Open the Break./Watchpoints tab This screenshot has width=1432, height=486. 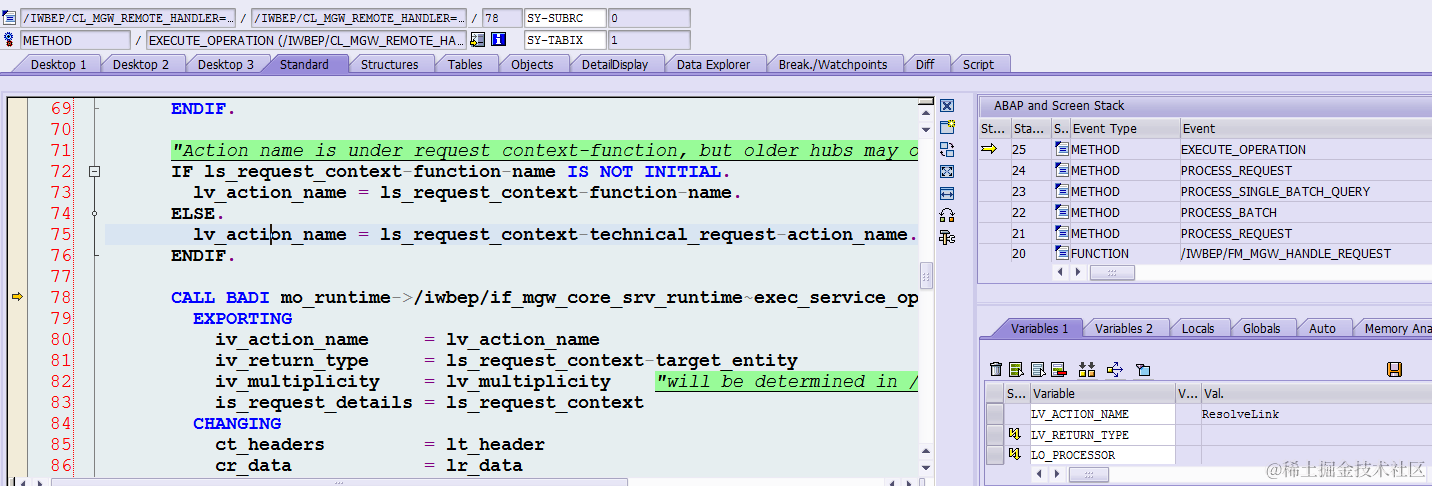(x=833, y=64)
